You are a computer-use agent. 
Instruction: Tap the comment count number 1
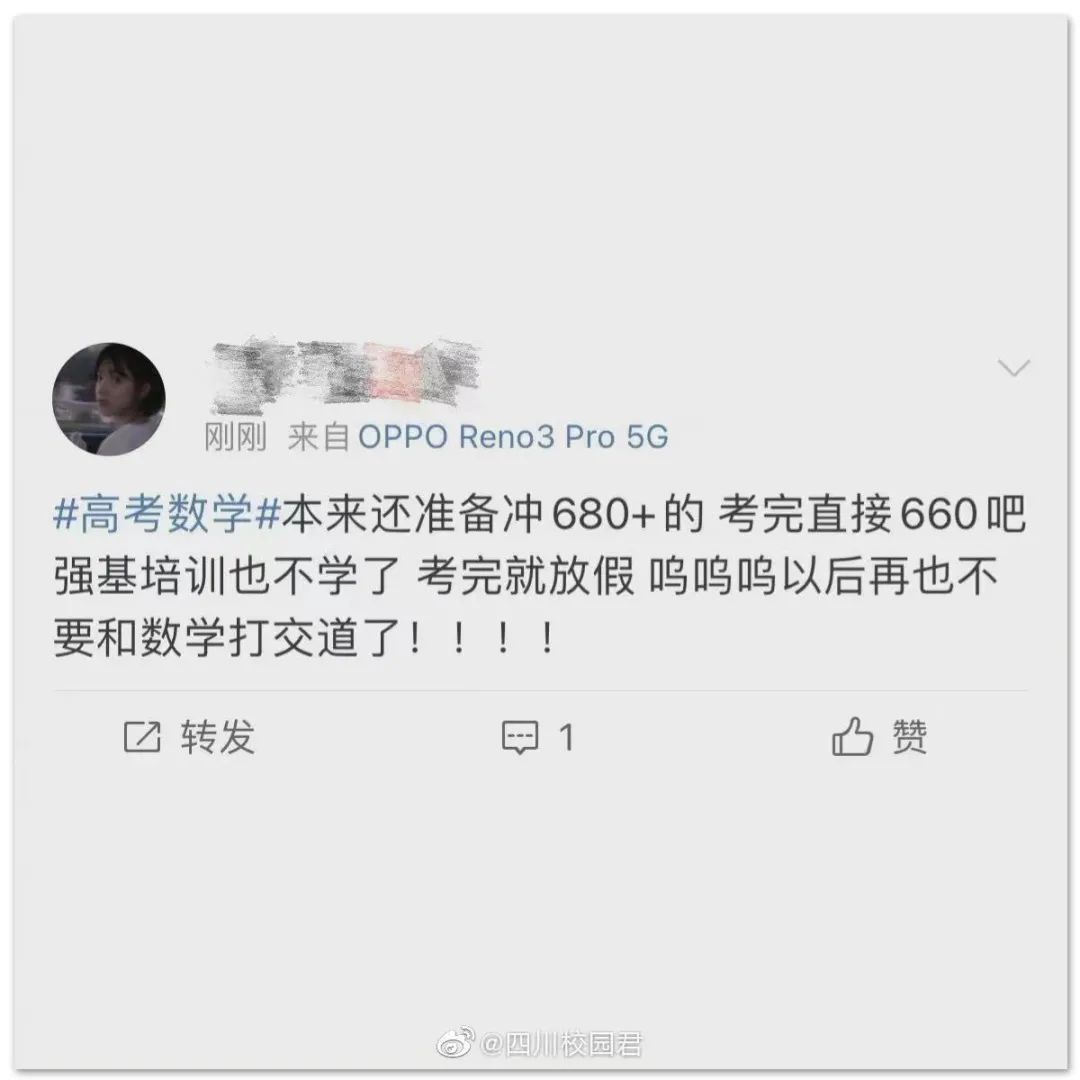tap(566, 738)
